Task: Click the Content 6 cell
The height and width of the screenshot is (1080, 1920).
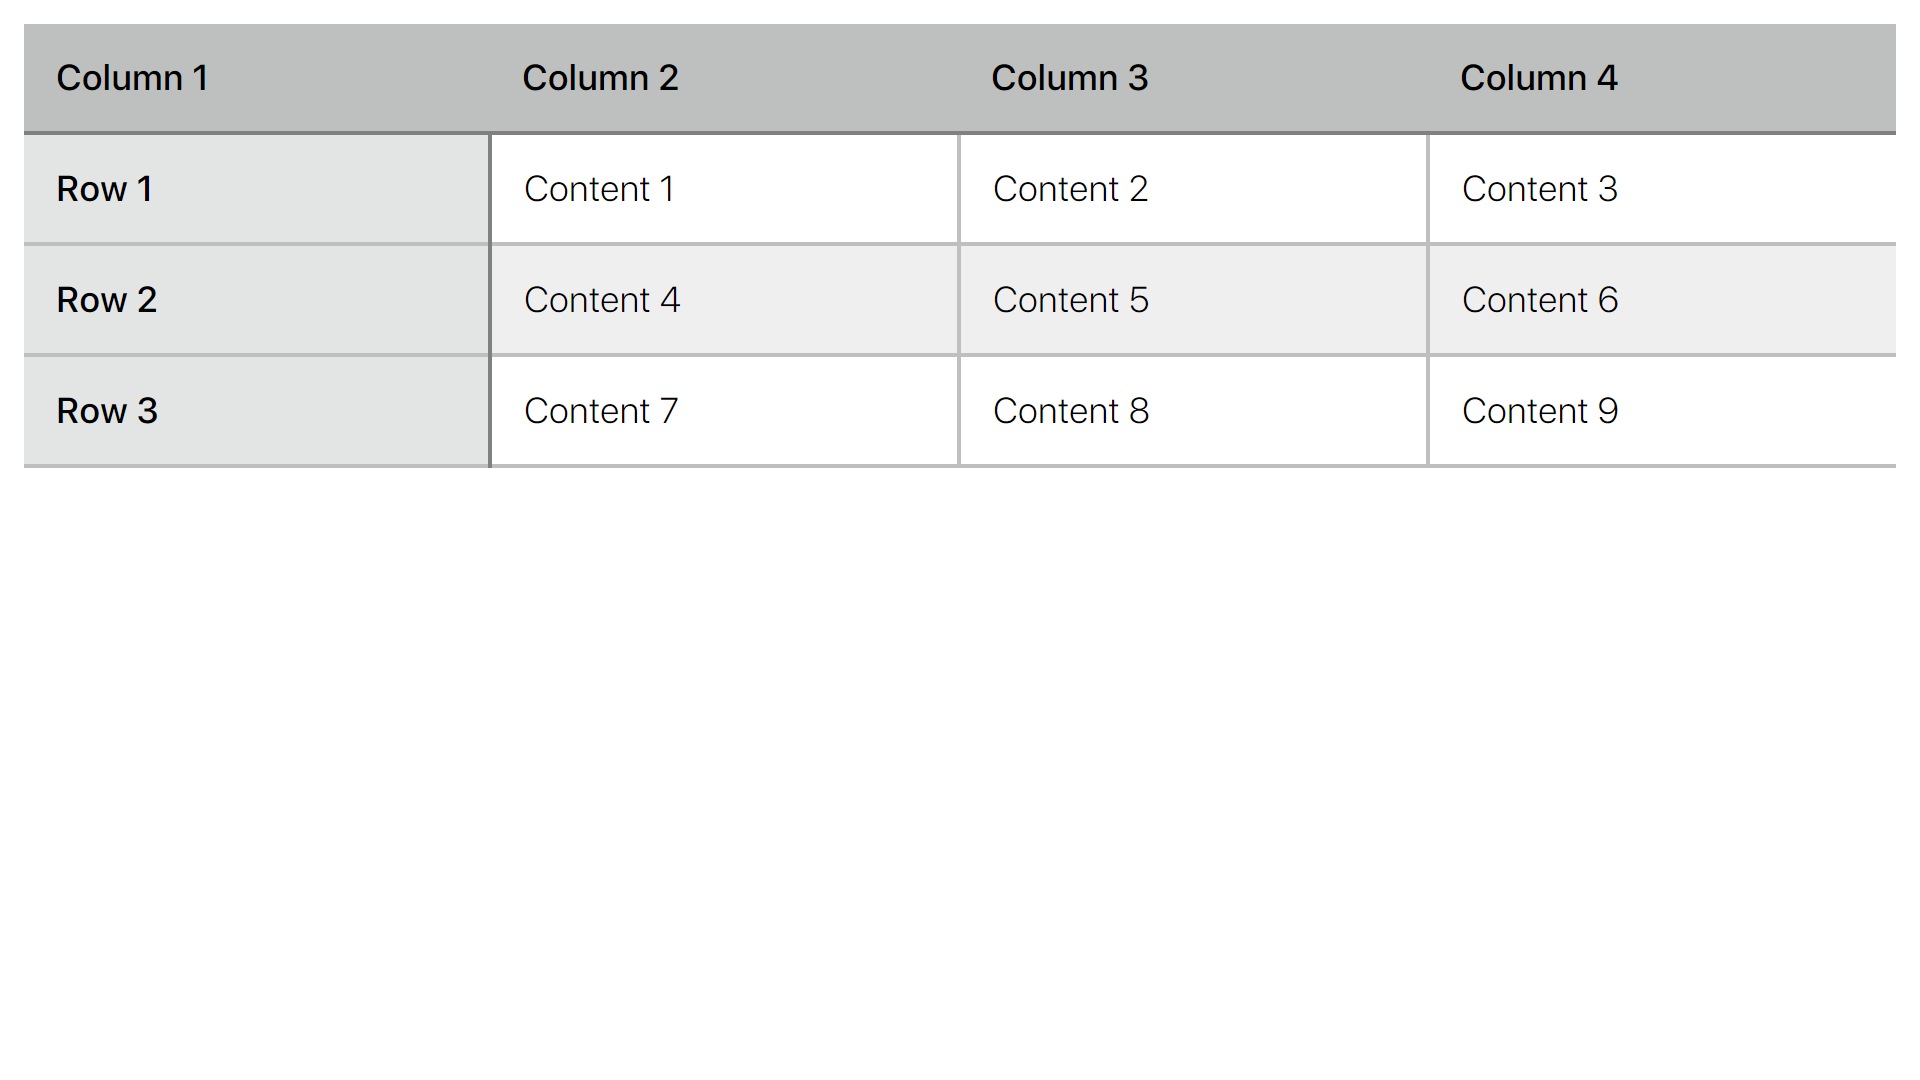Action: (1663, 300)
